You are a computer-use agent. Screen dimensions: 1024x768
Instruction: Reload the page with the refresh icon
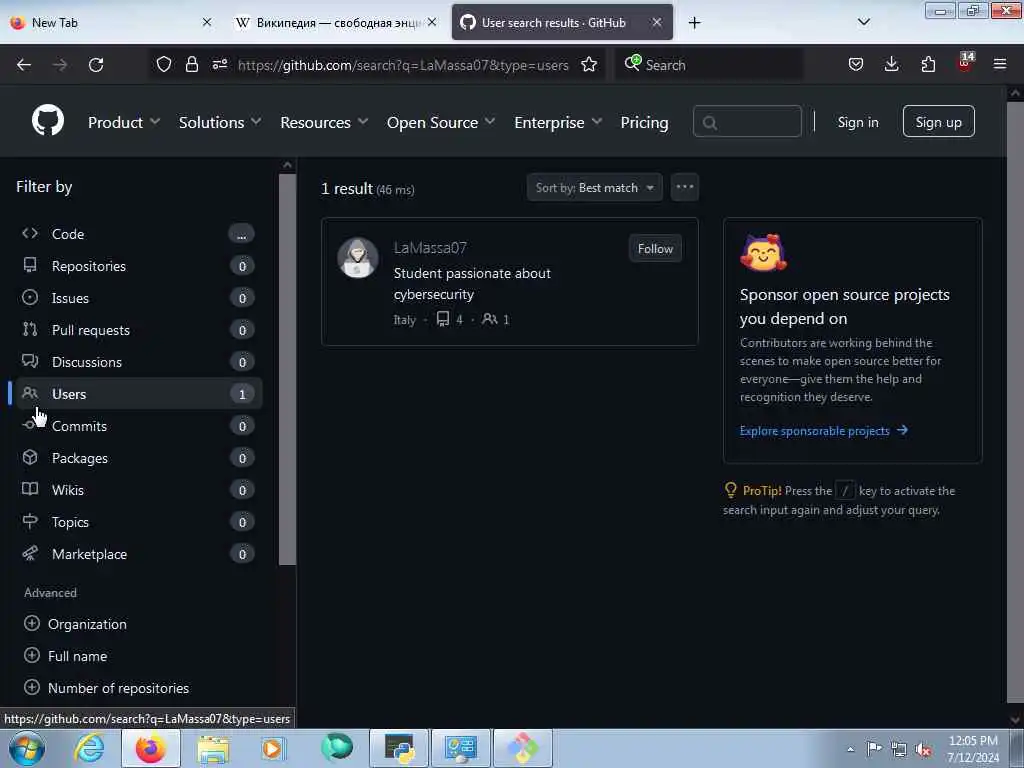[96, 65]
